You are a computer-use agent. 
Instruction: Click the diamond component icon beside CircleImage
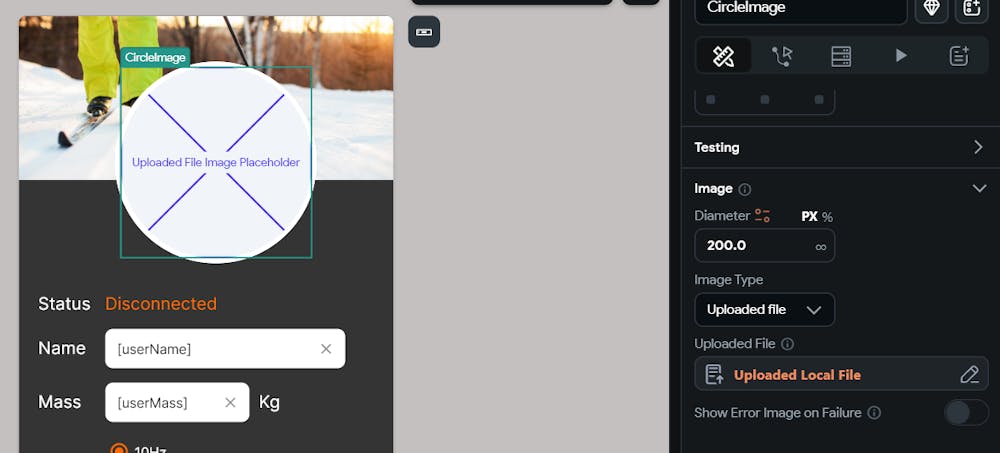(932, 8)
